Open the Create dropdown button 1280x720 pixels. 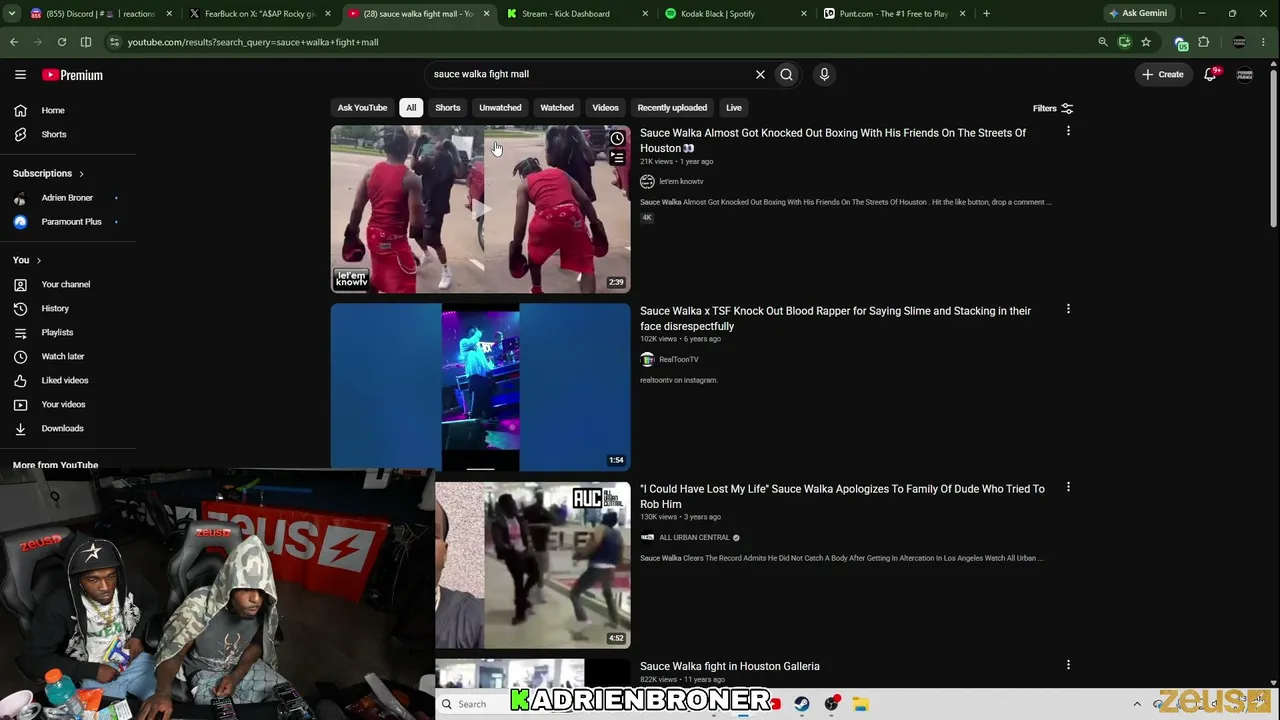[x=1163, y=74]
